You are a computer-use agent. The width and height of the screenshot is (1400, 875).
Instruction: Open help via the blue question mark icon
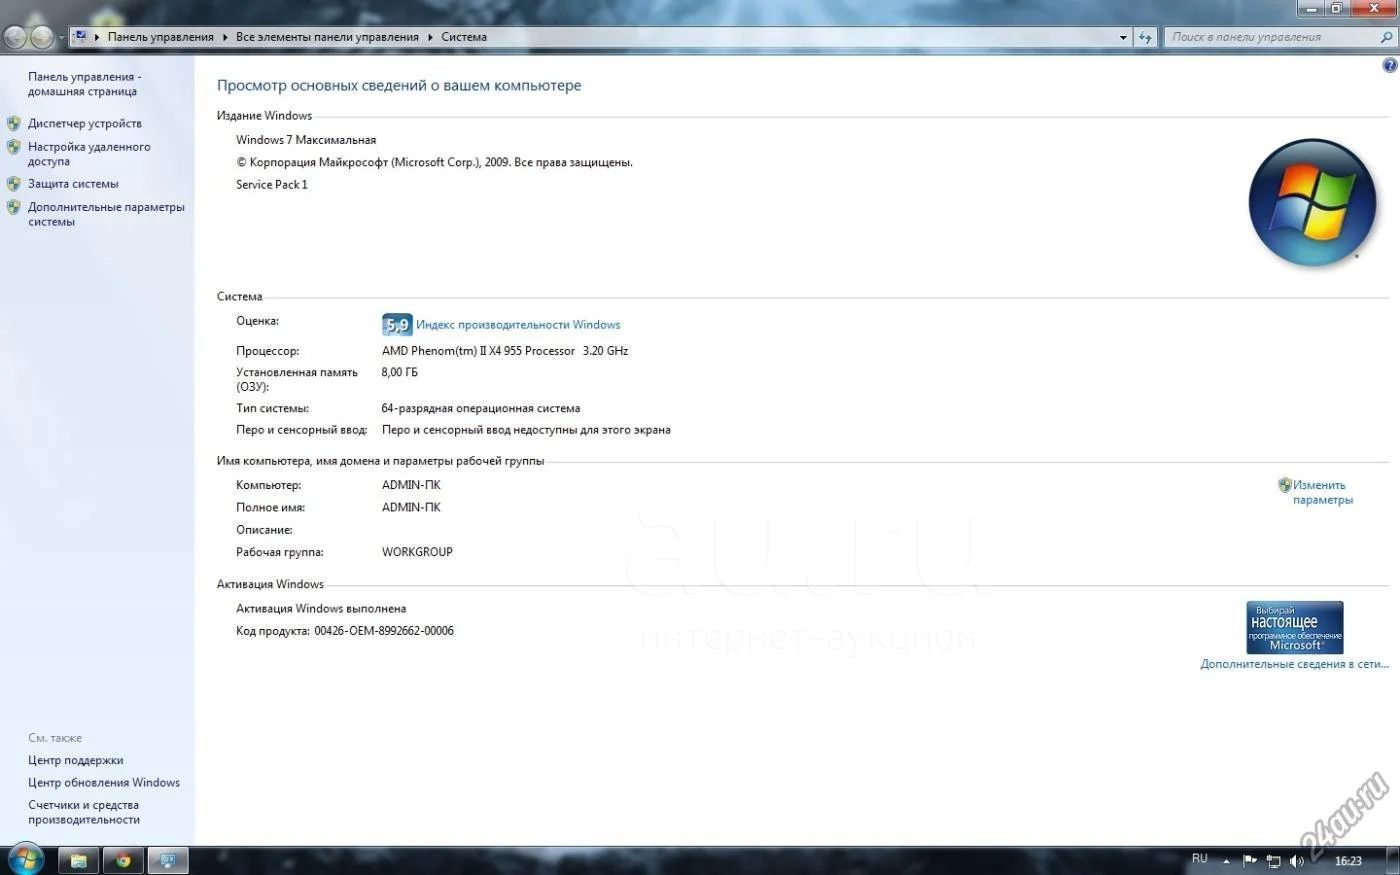(x=1389, y=65)
